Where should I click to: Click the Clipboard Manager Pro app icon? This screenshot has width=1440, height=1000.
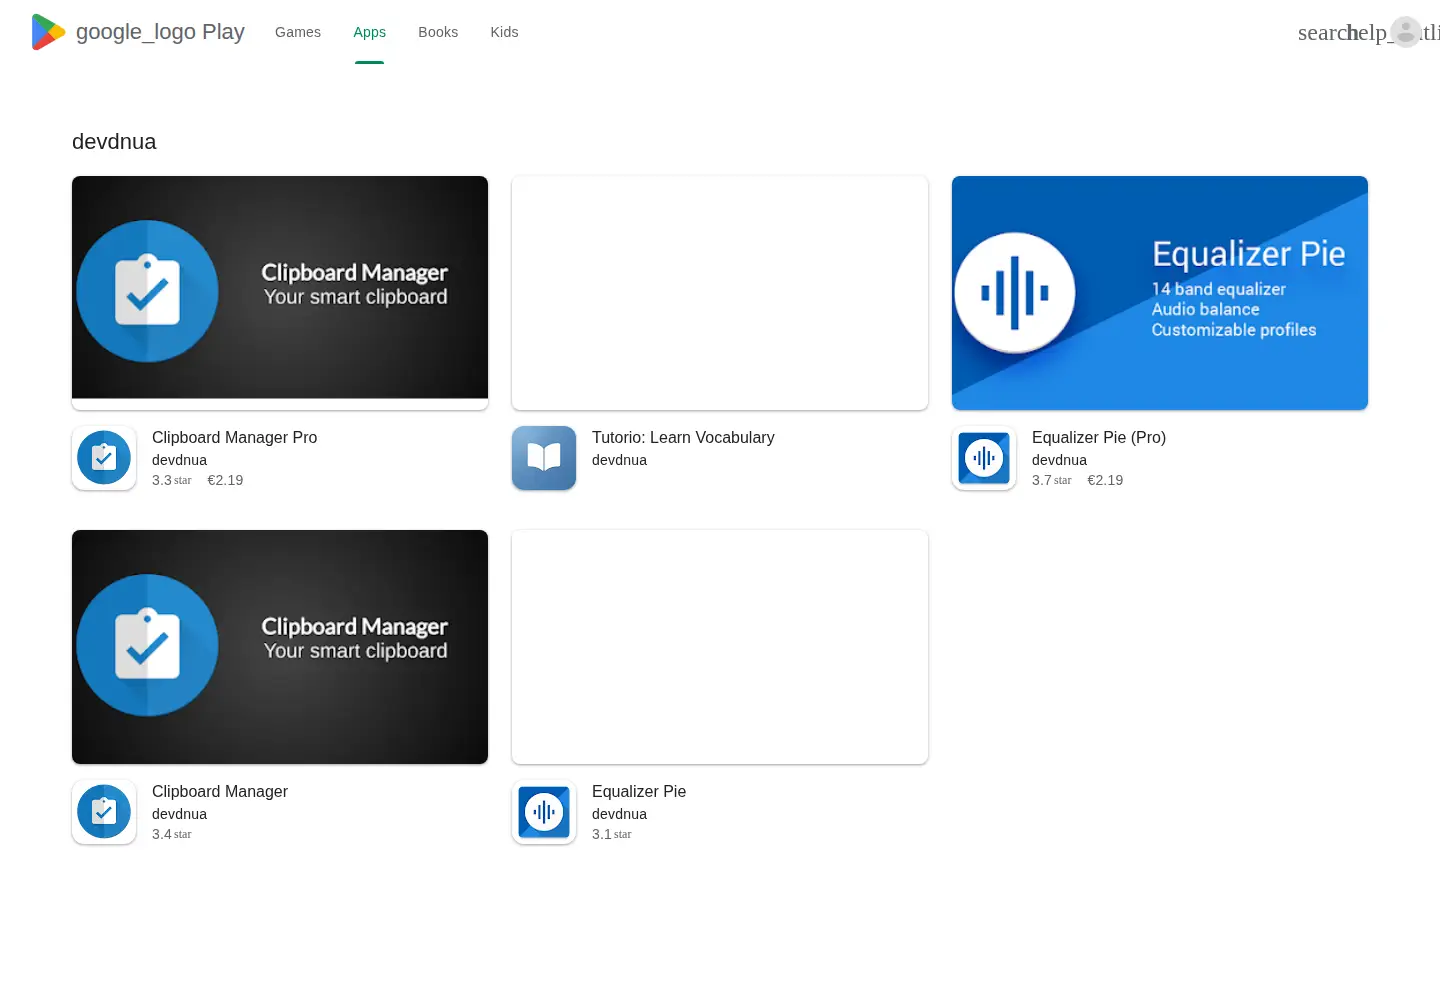click(104, 458)
